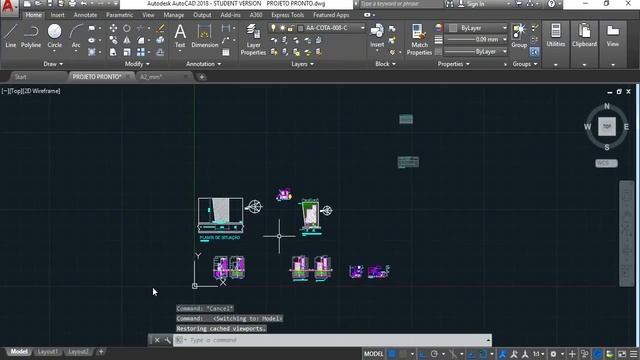Screen dimensions: 640x360
Task: Select the Circle tool
Action: (54, 36)
